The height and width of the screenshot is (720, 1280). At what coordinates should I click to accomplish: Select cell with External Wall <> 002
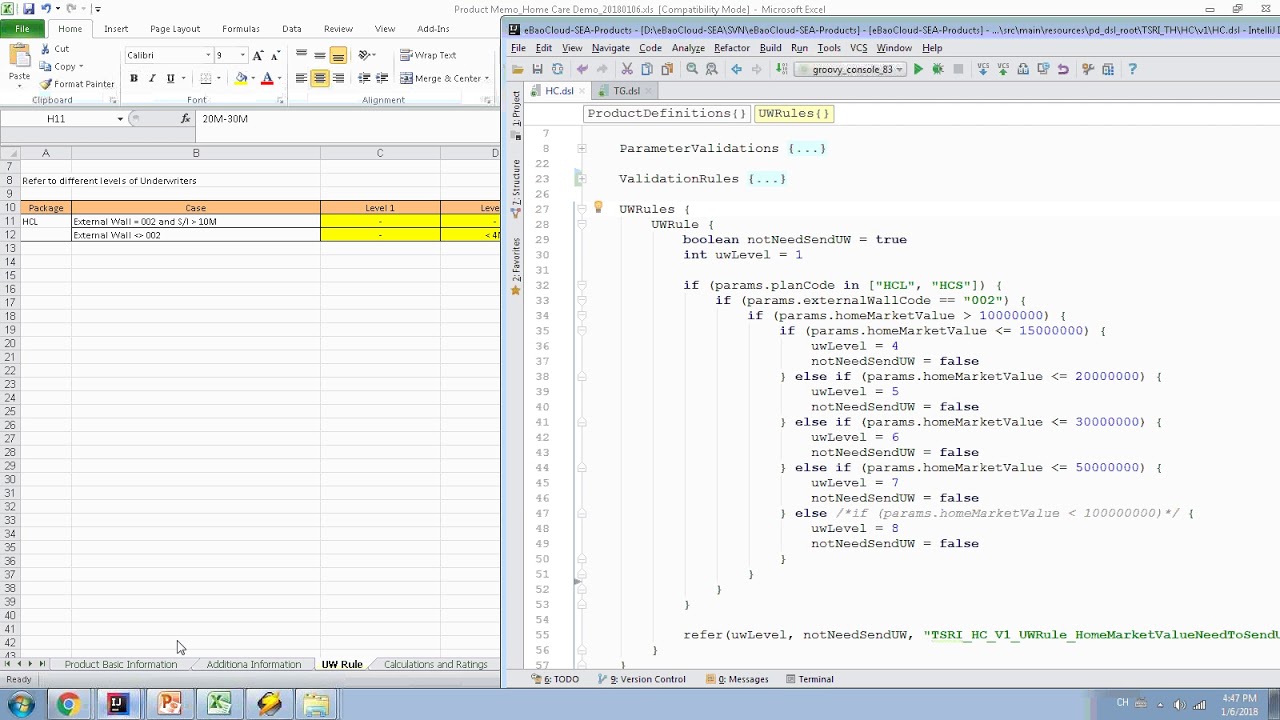(x=196, y=235)
